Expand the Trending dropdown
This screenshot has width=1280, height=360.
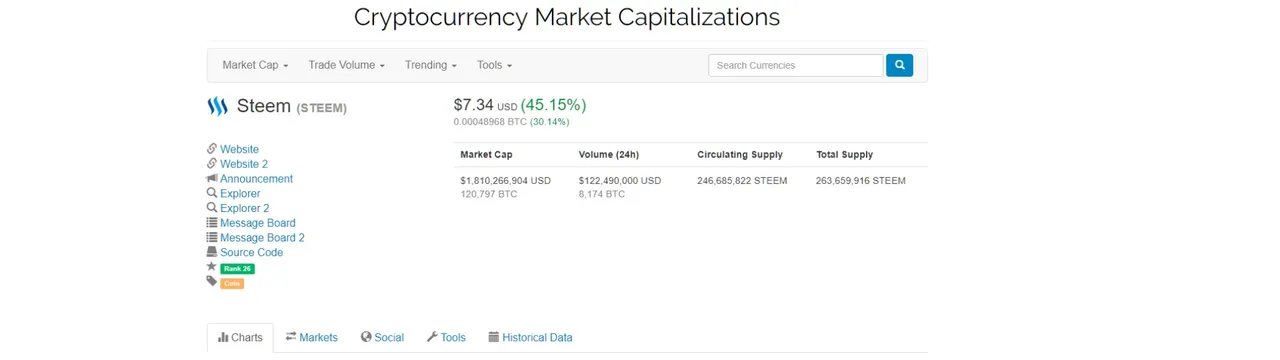[430, 65]
